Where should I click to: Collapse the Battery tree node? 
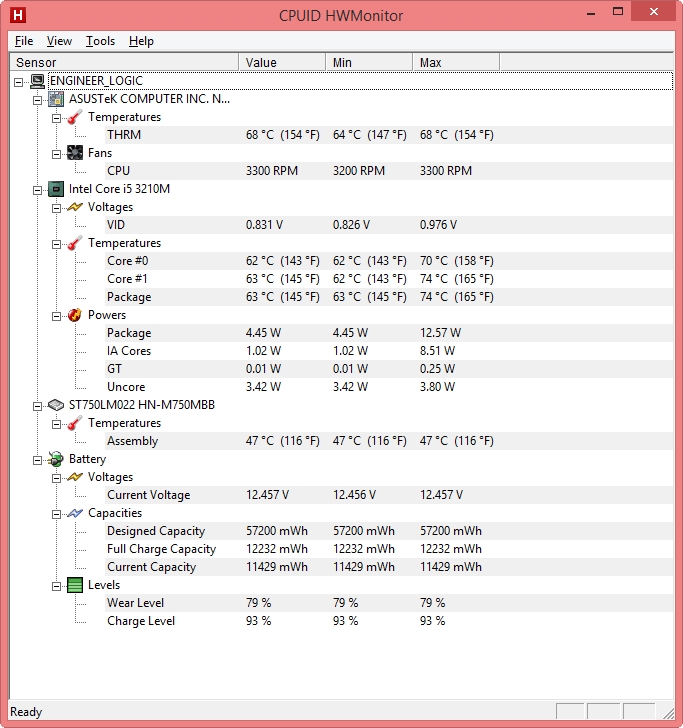pos(38,459)
